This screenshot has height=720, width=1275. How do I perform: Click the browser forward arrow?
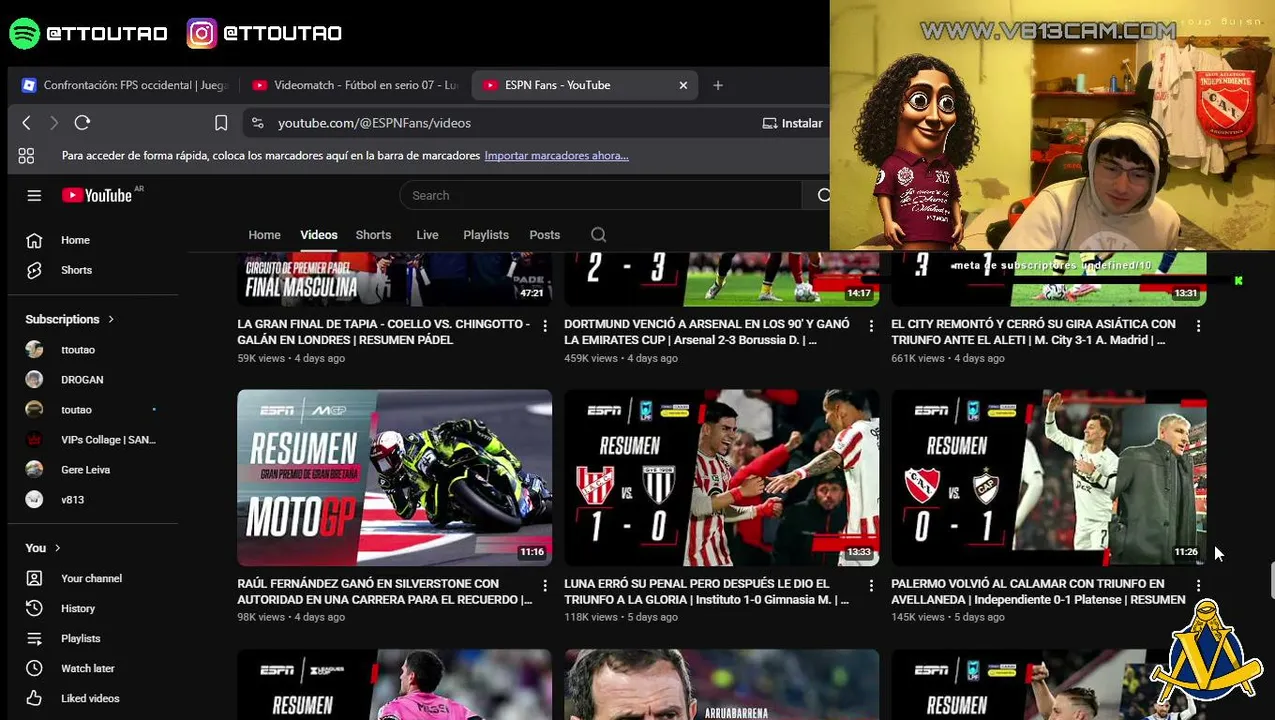[54, 123]
